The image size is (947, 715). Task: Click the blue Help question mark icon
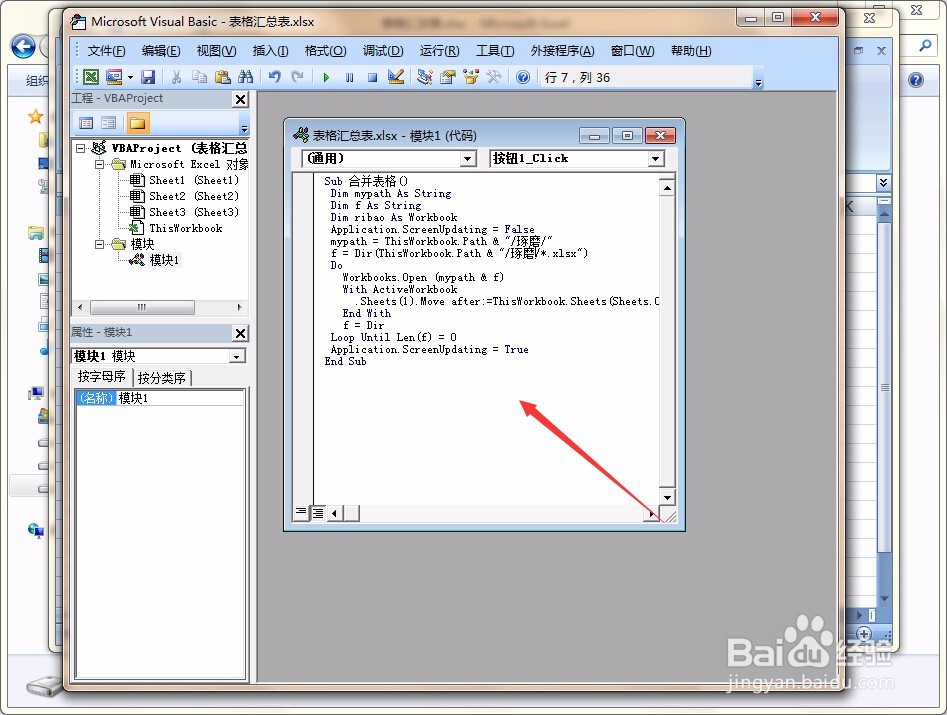(x=523, y=77)
